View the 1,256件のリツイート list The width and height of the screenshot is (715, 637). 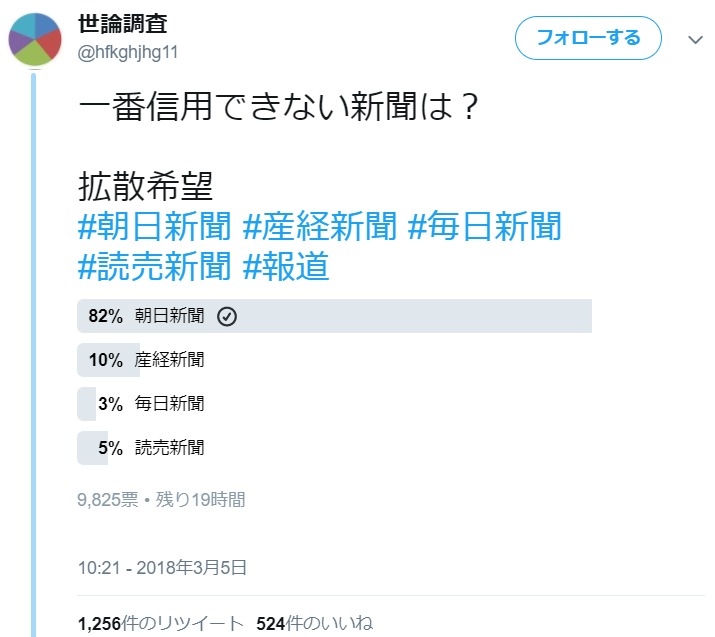(x=161, y=624)
